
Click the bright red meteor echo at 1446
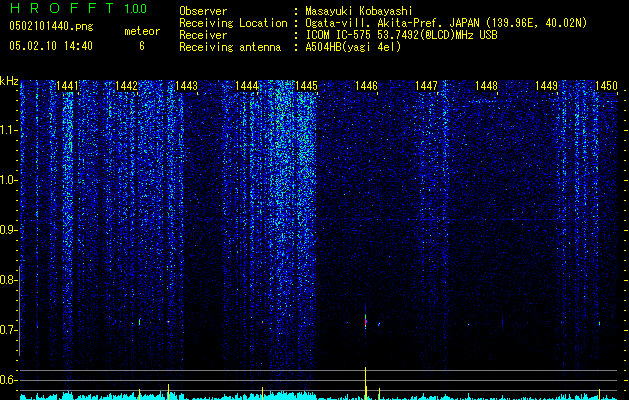[x=365, y=322]
